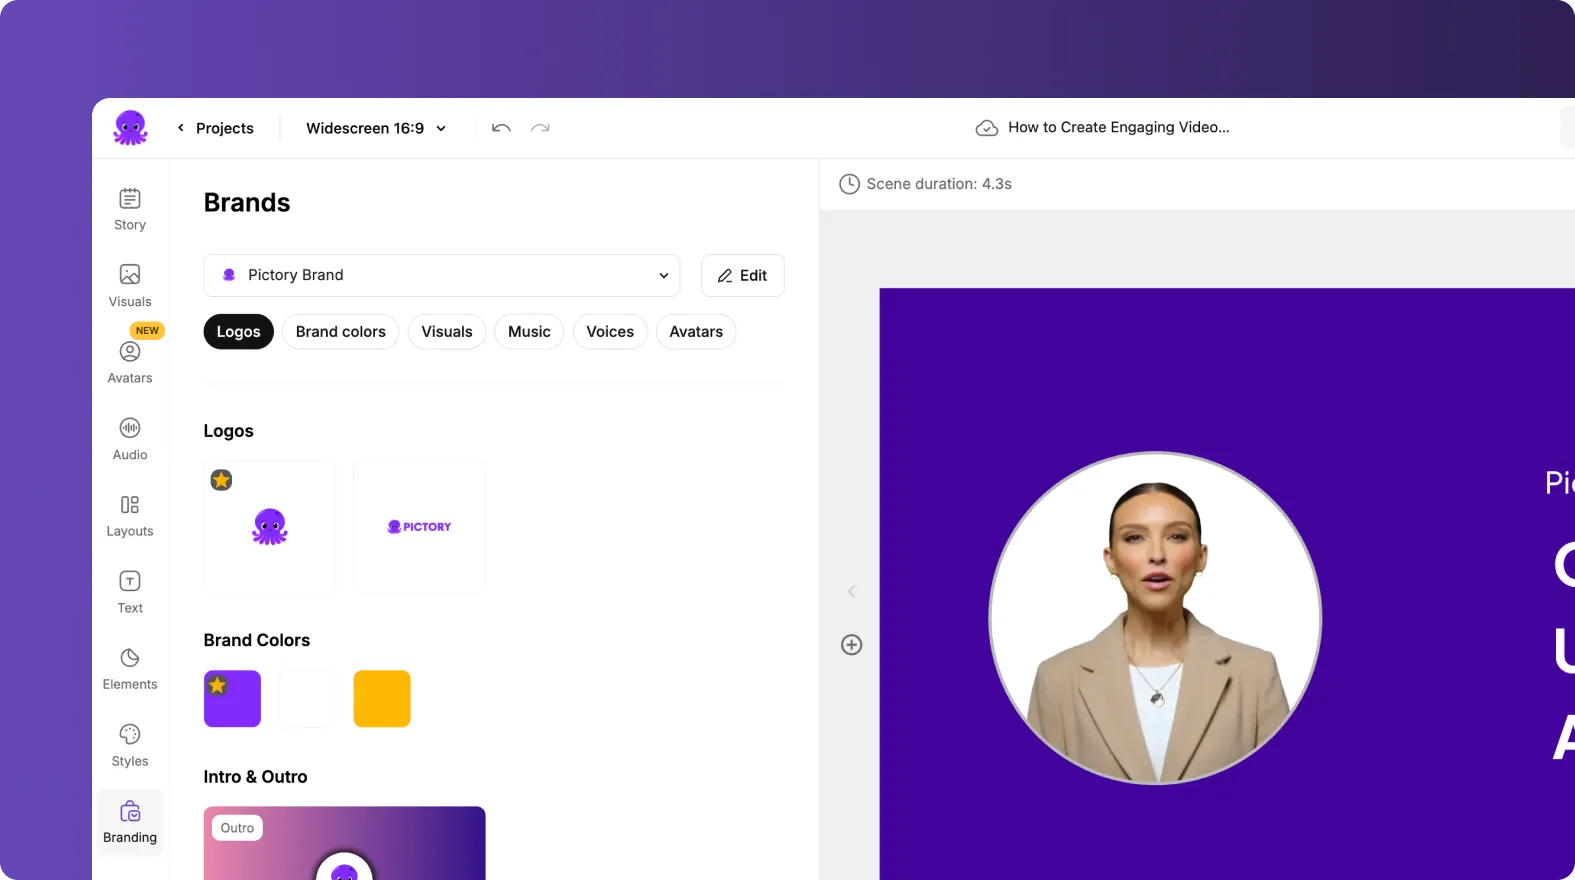
Task: Pick the yellow brand color swatch
Action: click(382, 698)
